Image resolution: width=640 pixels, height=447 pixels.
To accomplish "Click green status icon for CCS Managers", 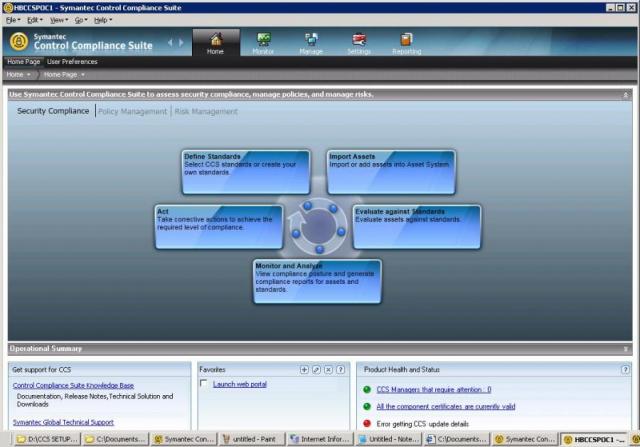I will [x=367, y=389].
